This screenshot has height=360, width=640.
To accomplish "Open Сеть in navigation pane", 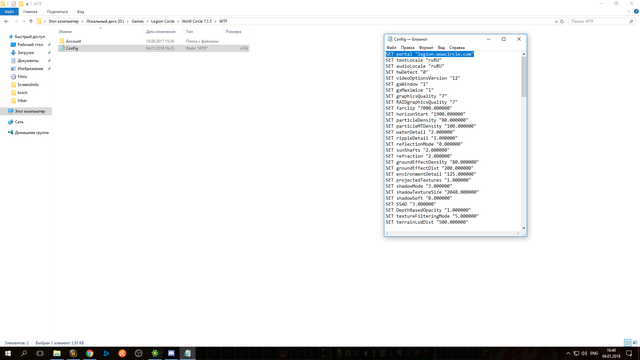I will [x=19, y=122].
